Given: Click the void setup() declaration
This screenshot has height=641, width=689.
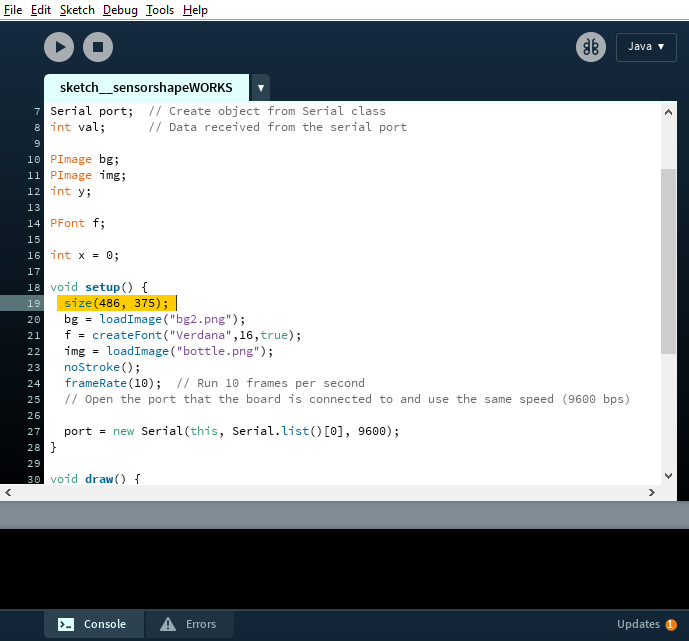Looking at the screenshot, I should [x=99, y=287].
